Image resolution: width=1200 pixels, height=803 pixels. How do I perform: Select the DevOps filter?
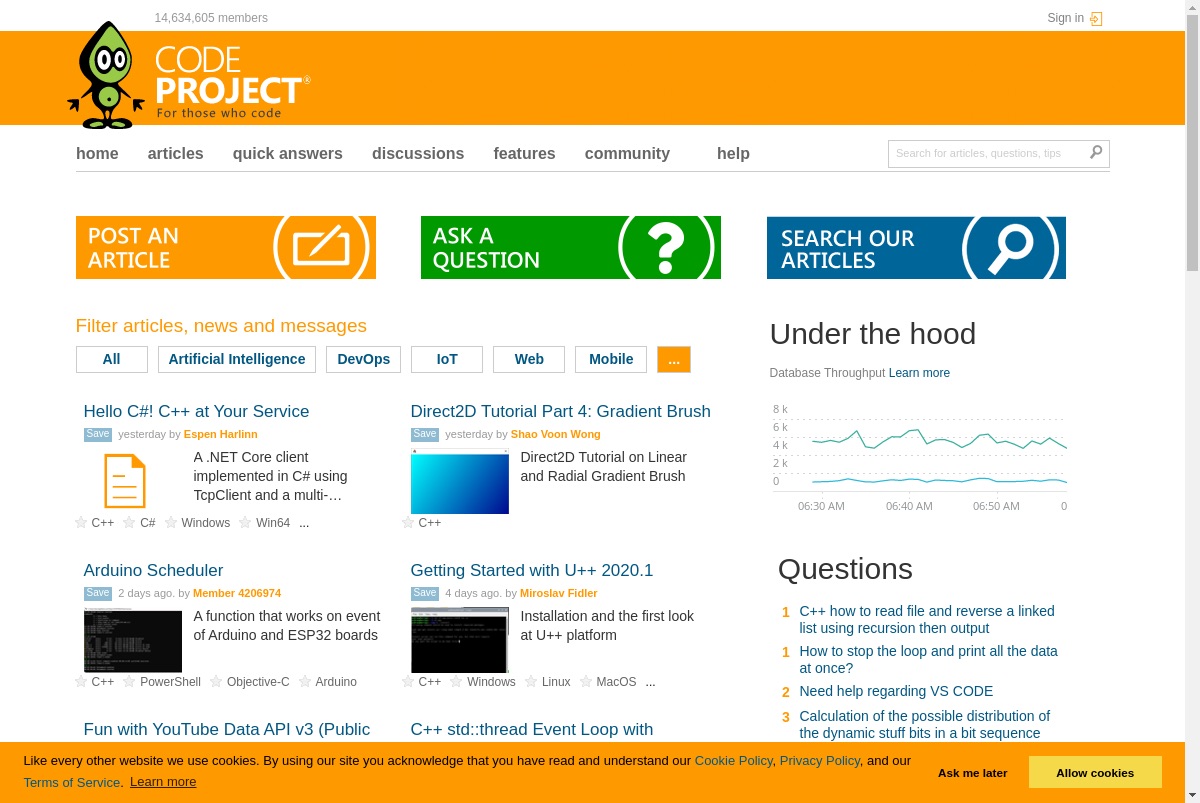pos(364,359)
